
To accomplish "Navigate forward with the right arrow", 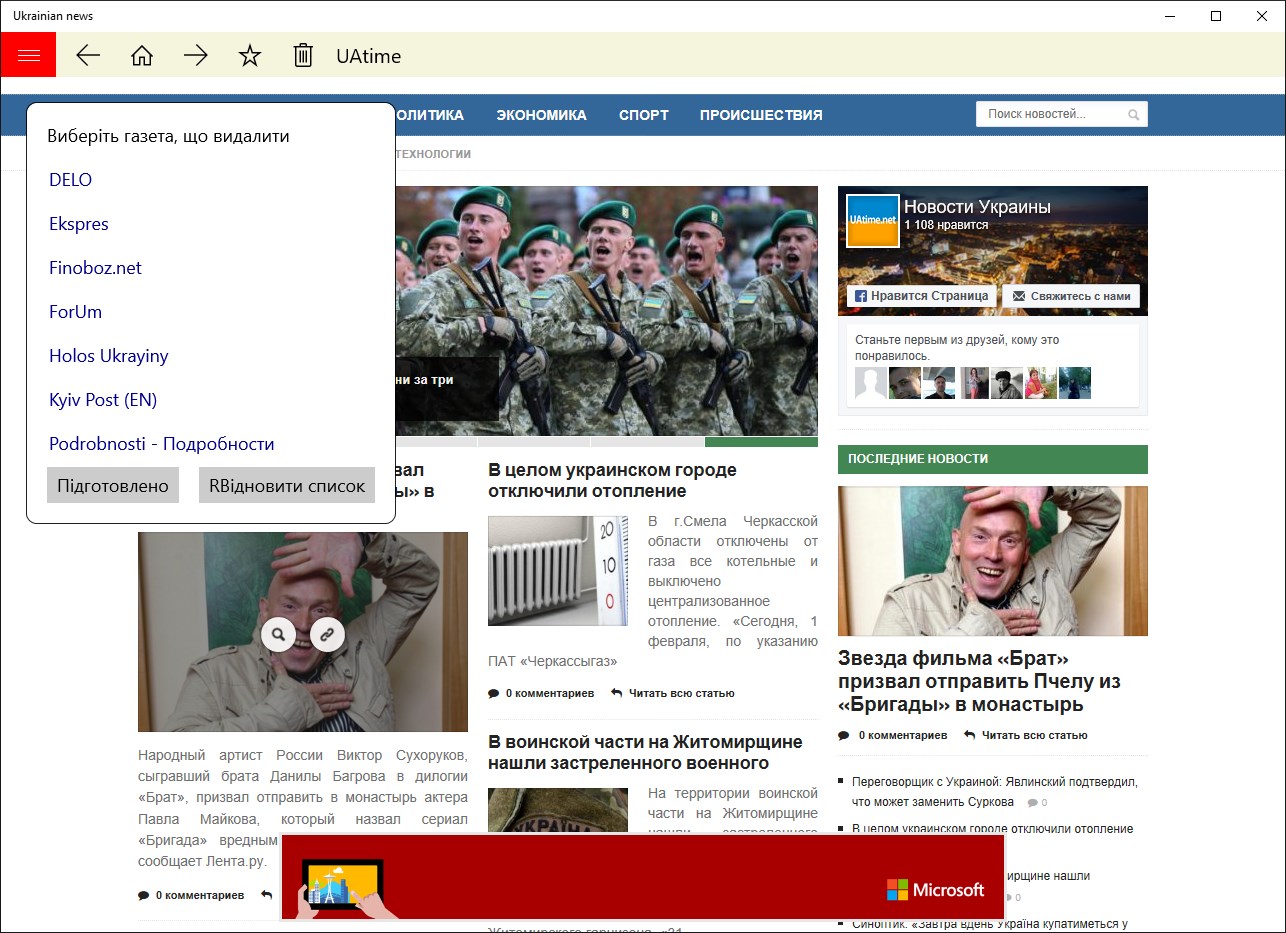I will pyautogui.click(x=196, y=56).
